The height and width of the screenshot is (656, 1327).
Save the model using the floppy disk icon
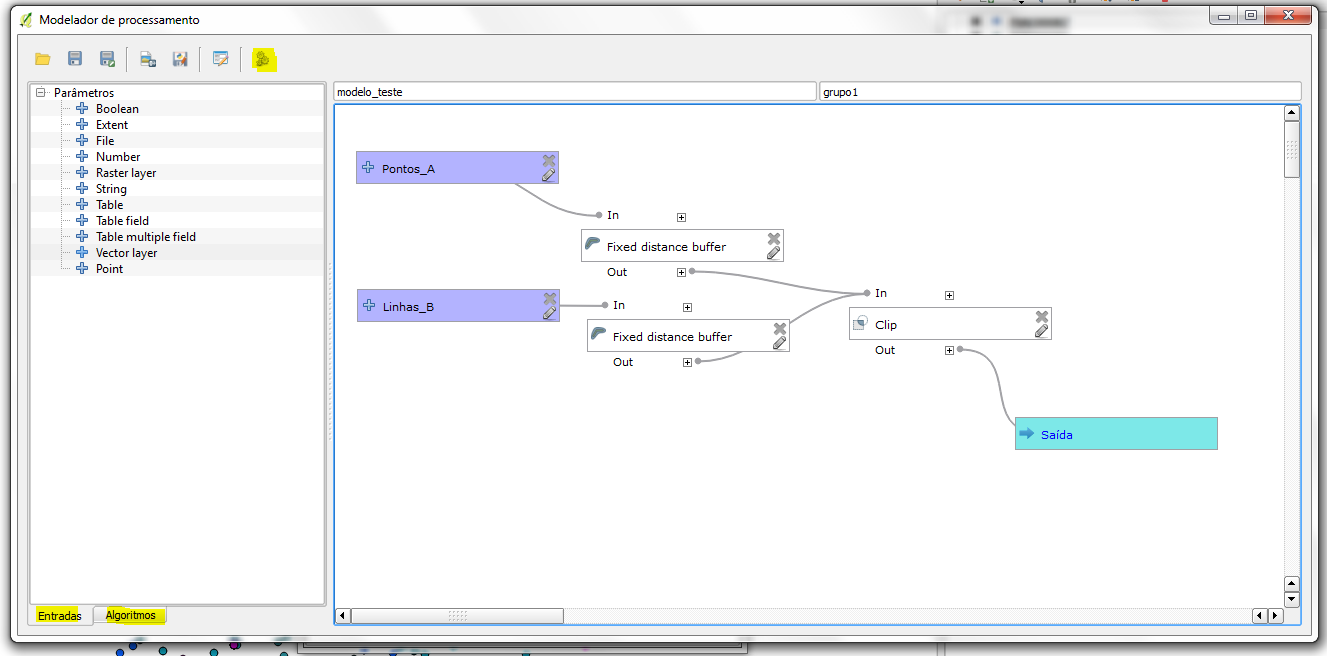tap(75, 60)
